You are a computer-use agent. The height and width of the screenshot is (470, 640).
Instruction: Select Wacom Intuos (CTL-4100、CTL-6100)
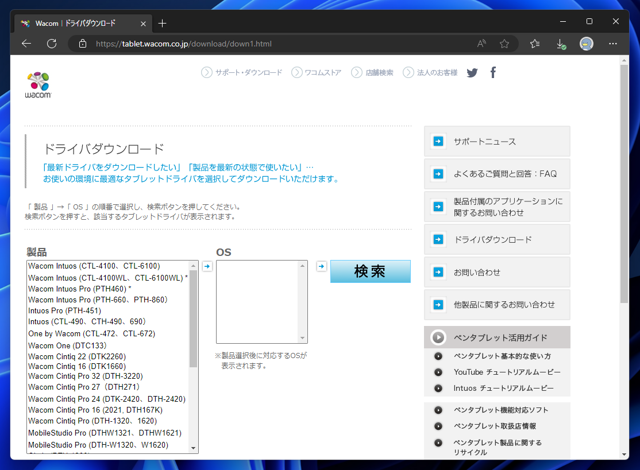94,266
